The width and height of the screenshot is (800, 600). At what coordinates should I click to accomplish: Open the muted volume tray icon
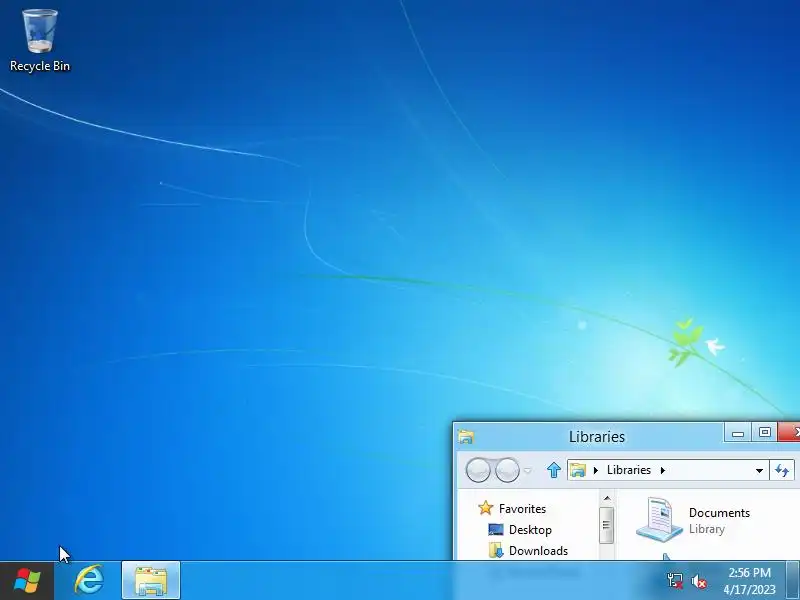point(698,581)
